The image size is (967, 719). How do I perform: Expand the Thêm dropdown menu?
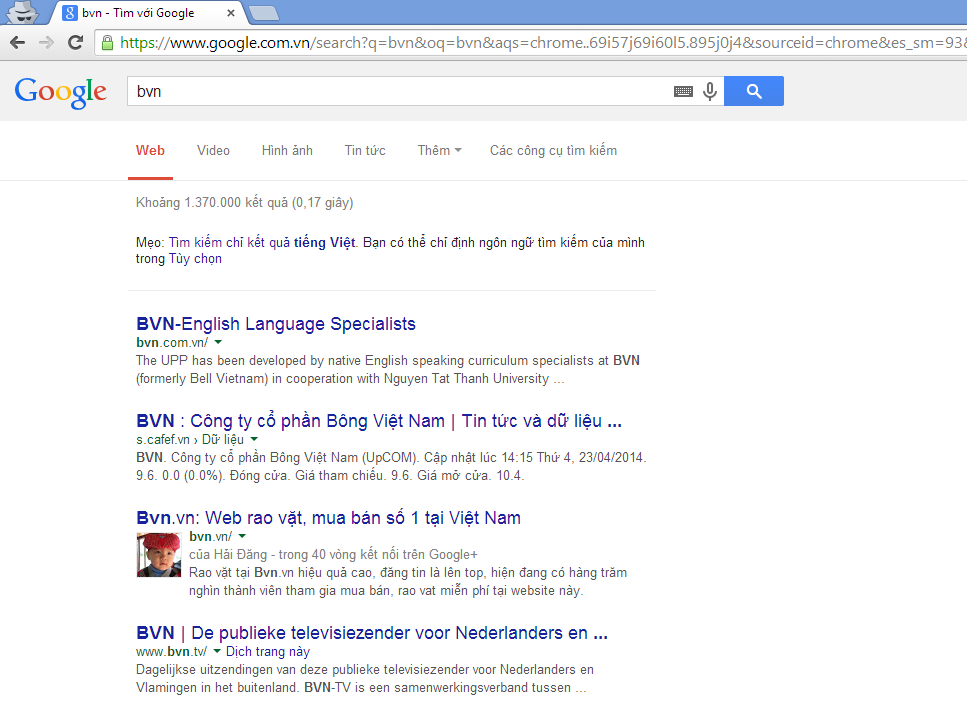(x=439, y=150)
